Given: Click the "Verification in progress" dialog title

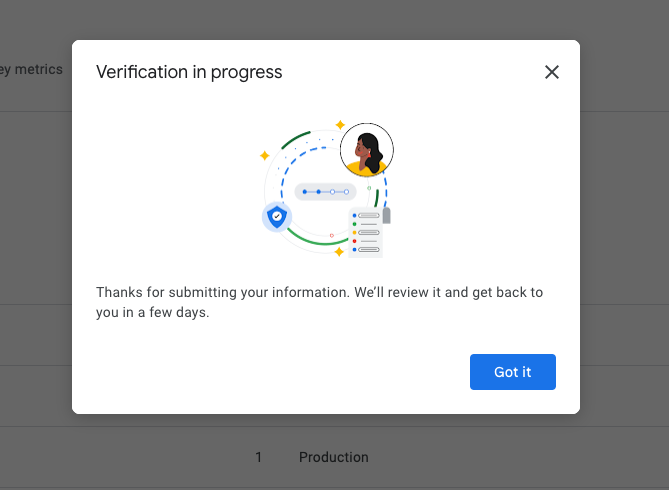Looking at the screenshot, I should pyautogui.click(x=189, y=72).
